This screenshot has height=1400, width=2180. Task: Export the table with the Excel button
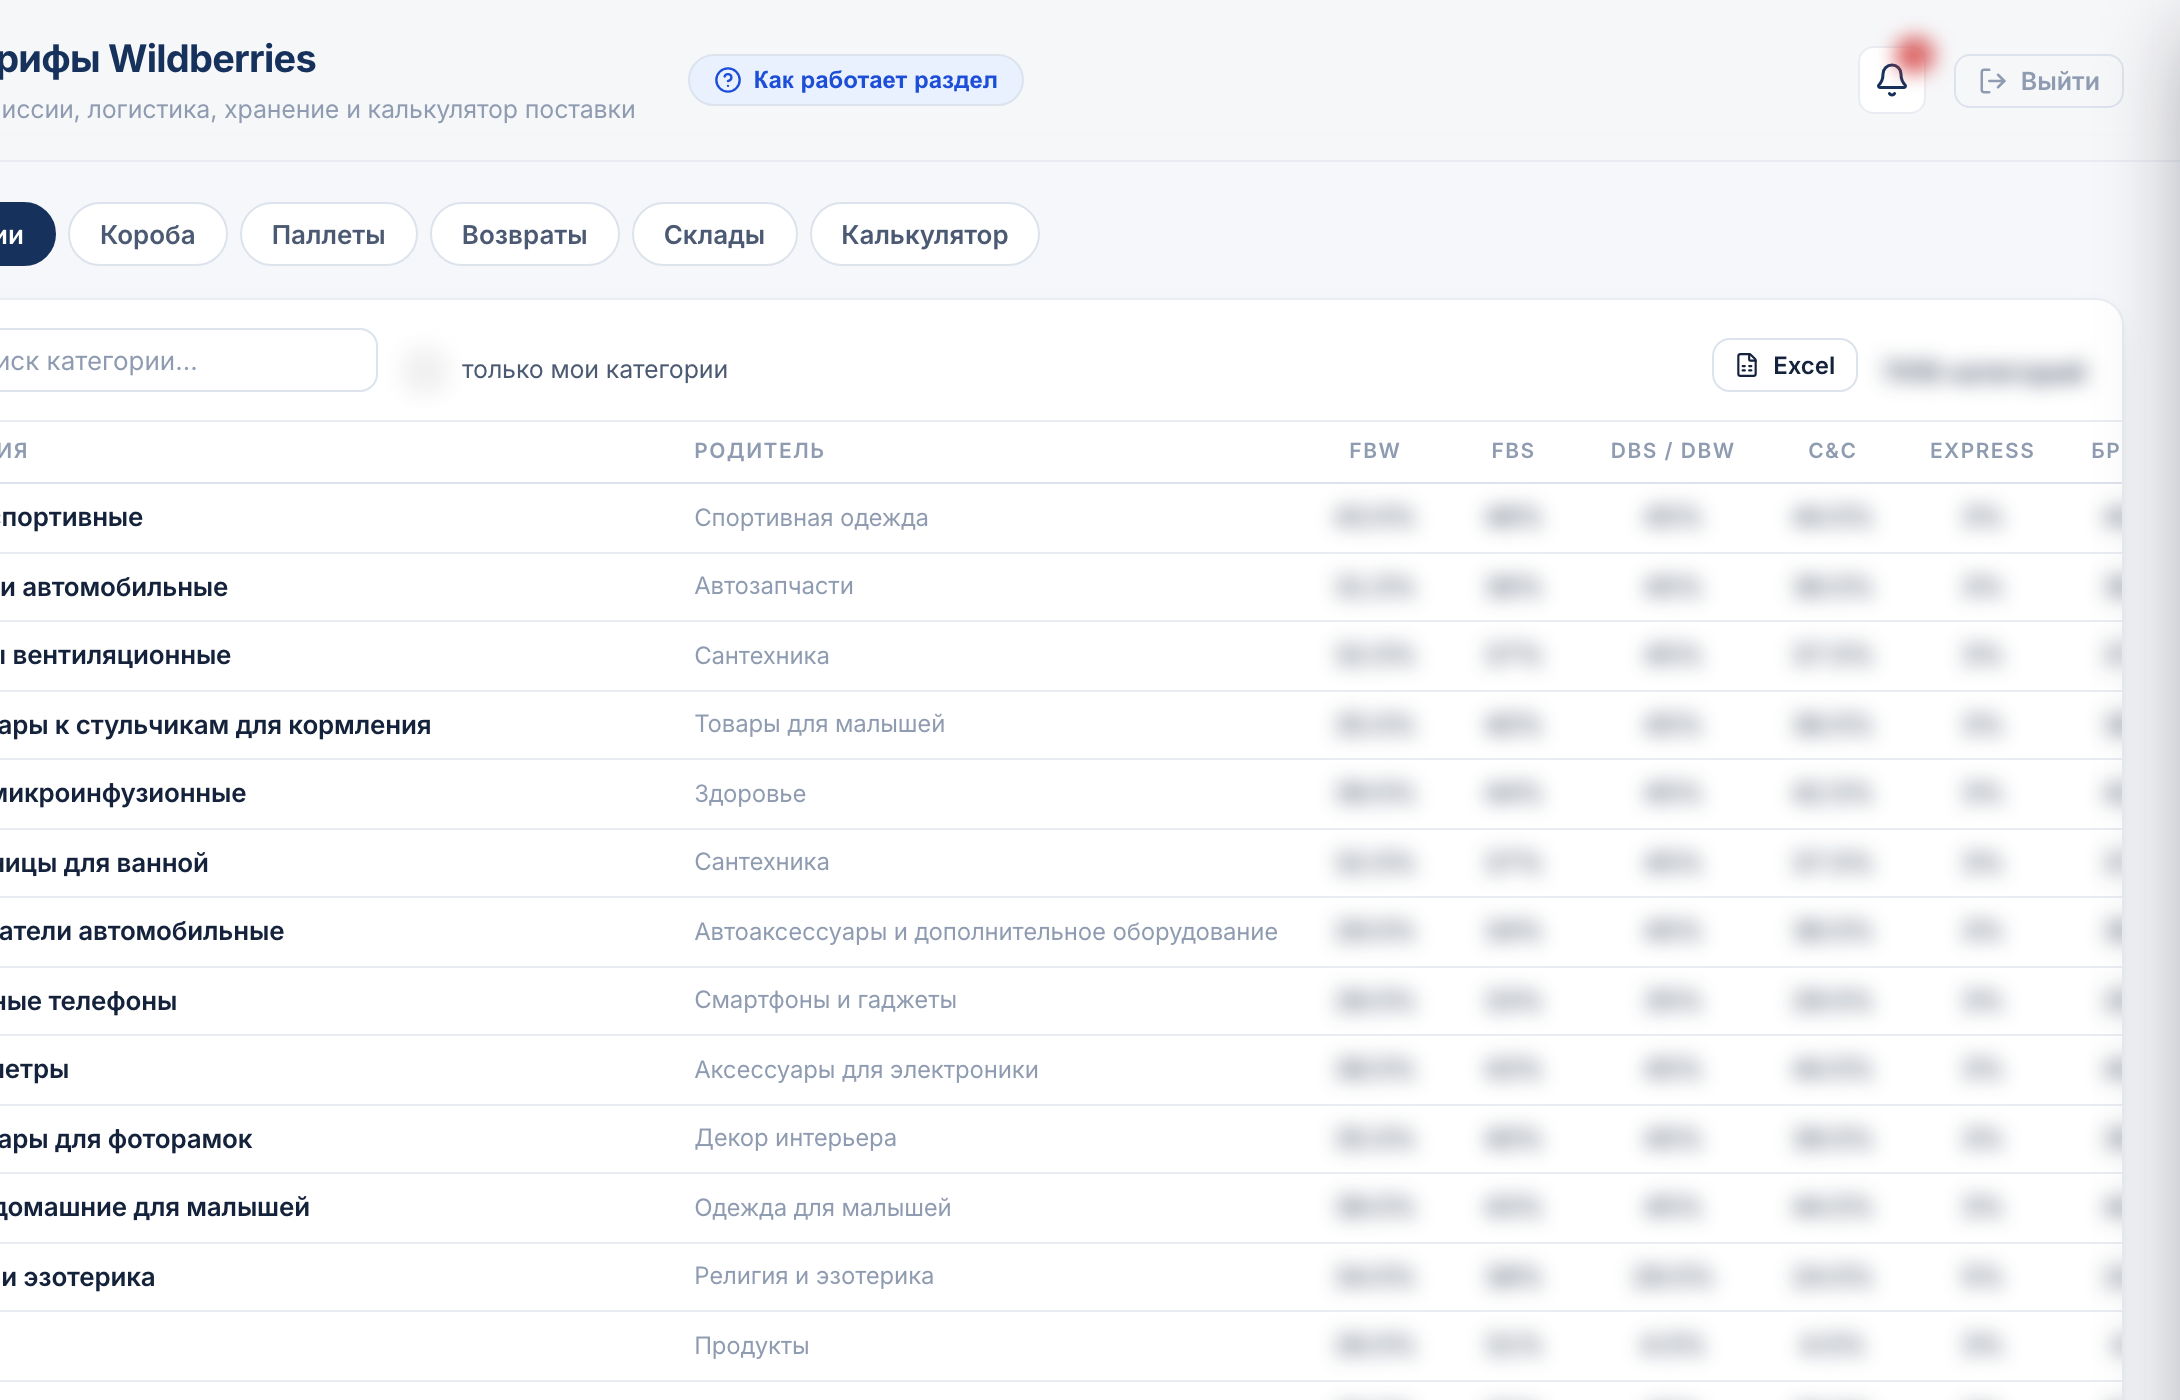(1785, 366)
